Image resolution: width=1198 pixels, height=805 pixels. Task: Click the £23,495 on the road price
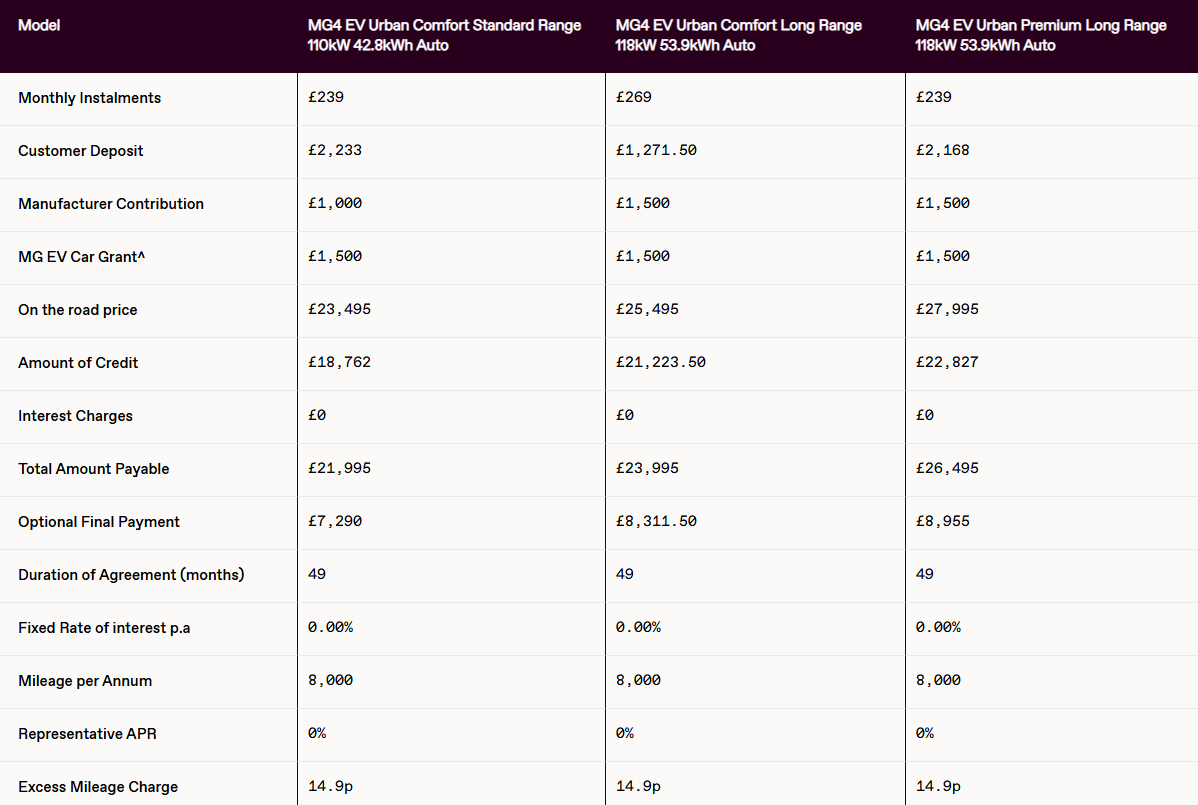coord(339,309)
